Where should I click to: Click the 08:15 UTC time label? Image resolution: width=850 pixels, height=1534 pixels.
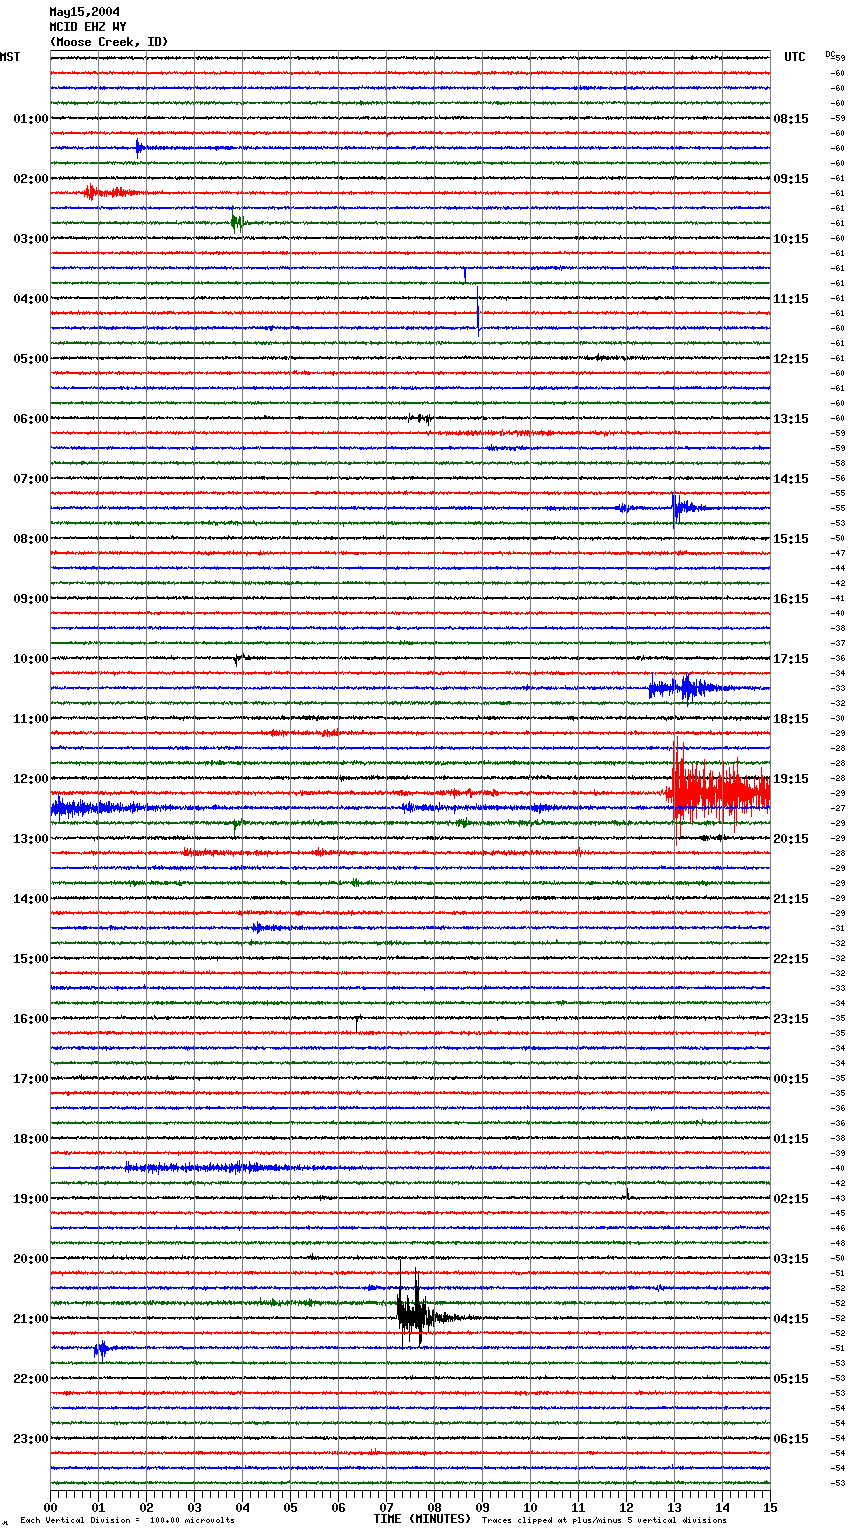[791, 119]
